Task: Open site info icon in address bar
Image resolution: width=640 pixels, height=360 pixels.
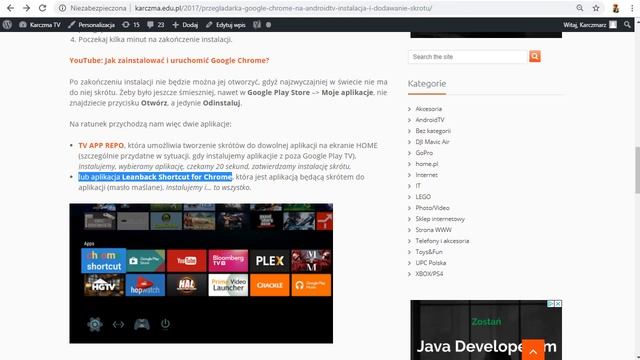Action: point(62,8)
